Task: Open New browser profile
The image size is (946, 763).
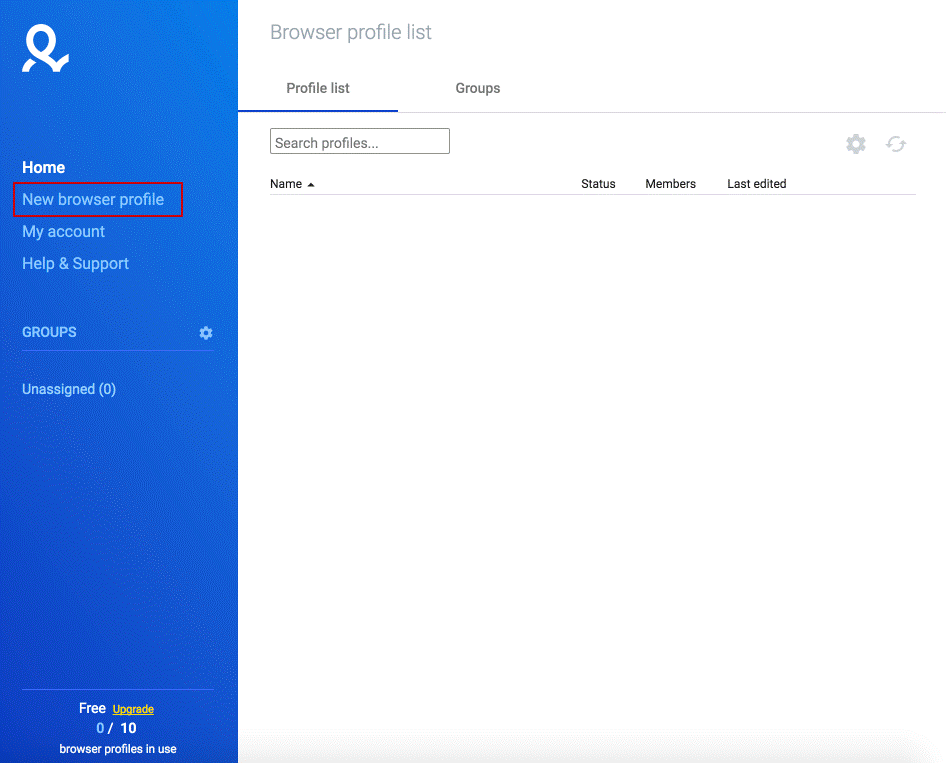Action: click(93, 199)
